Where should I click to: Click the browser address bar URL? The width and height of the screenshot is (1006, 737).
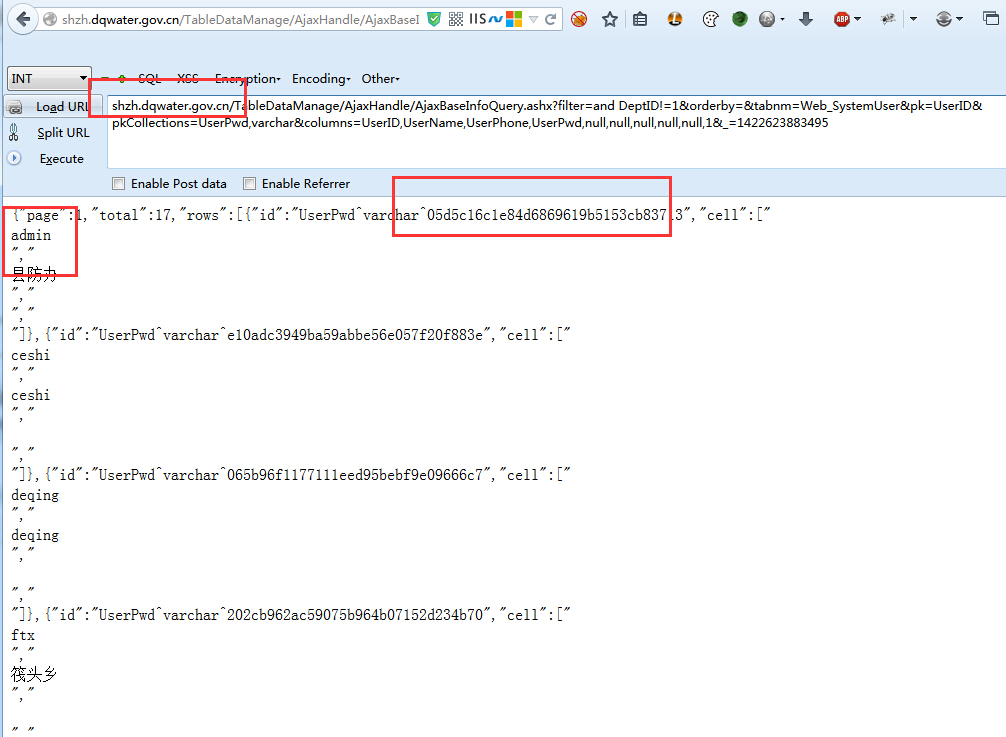pyautogui.click(x=240, y=19)
